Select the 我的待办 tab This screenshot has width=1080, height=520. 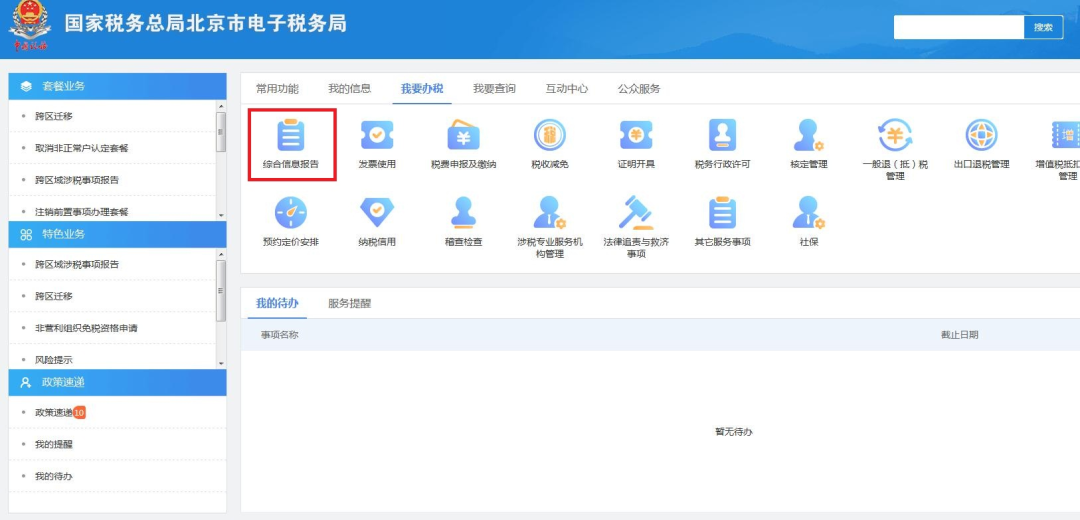pos(277,303)
